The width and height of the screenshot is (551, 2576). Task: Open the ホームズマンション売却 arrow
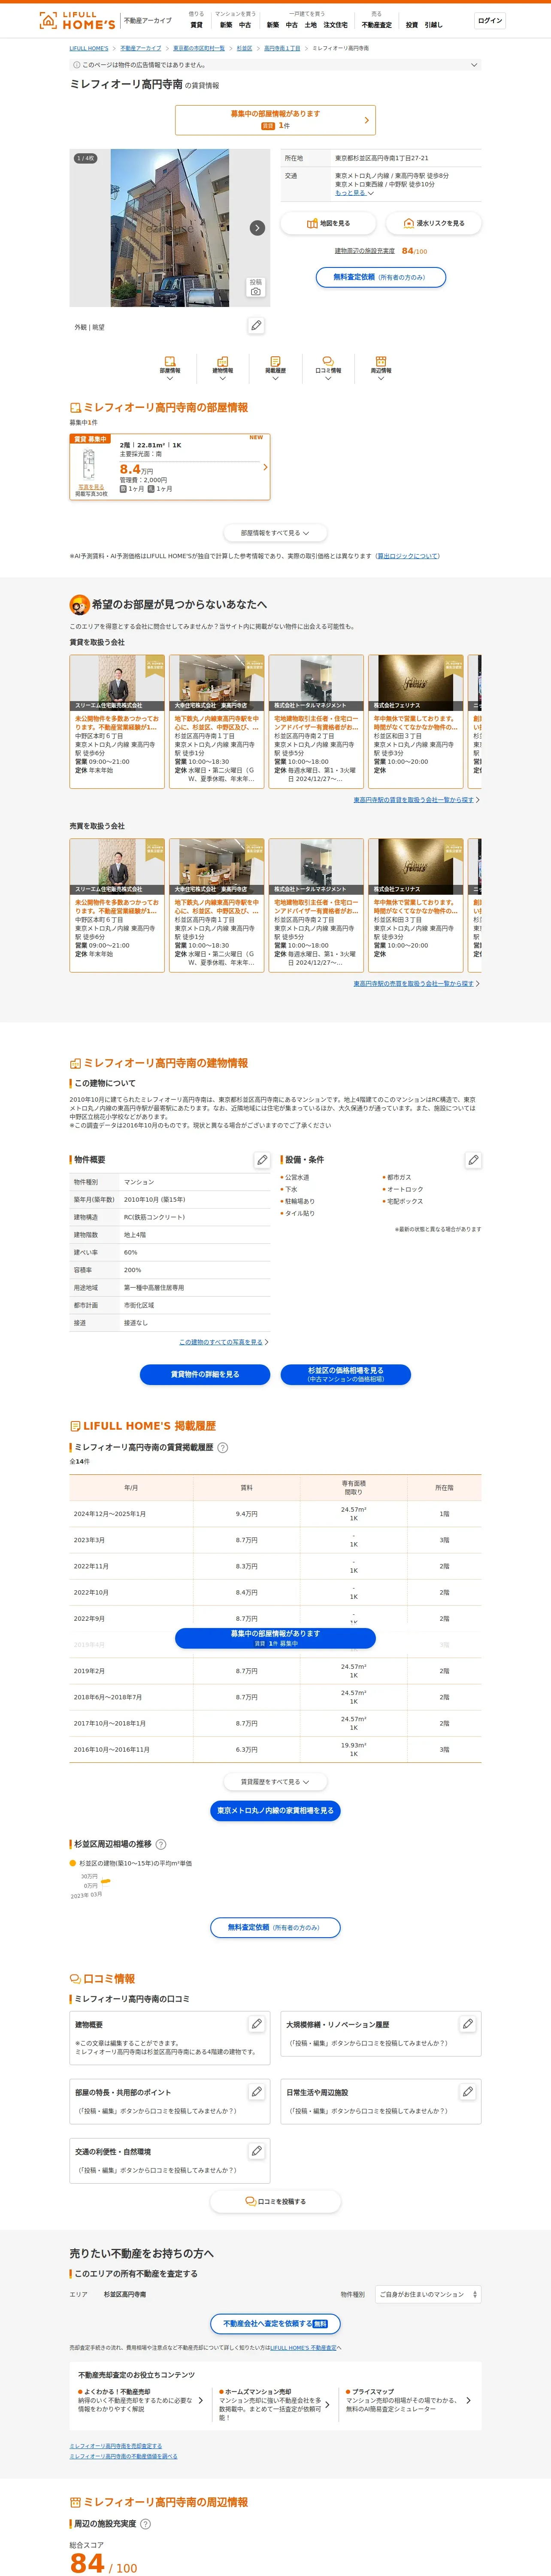click(327, 2405)
